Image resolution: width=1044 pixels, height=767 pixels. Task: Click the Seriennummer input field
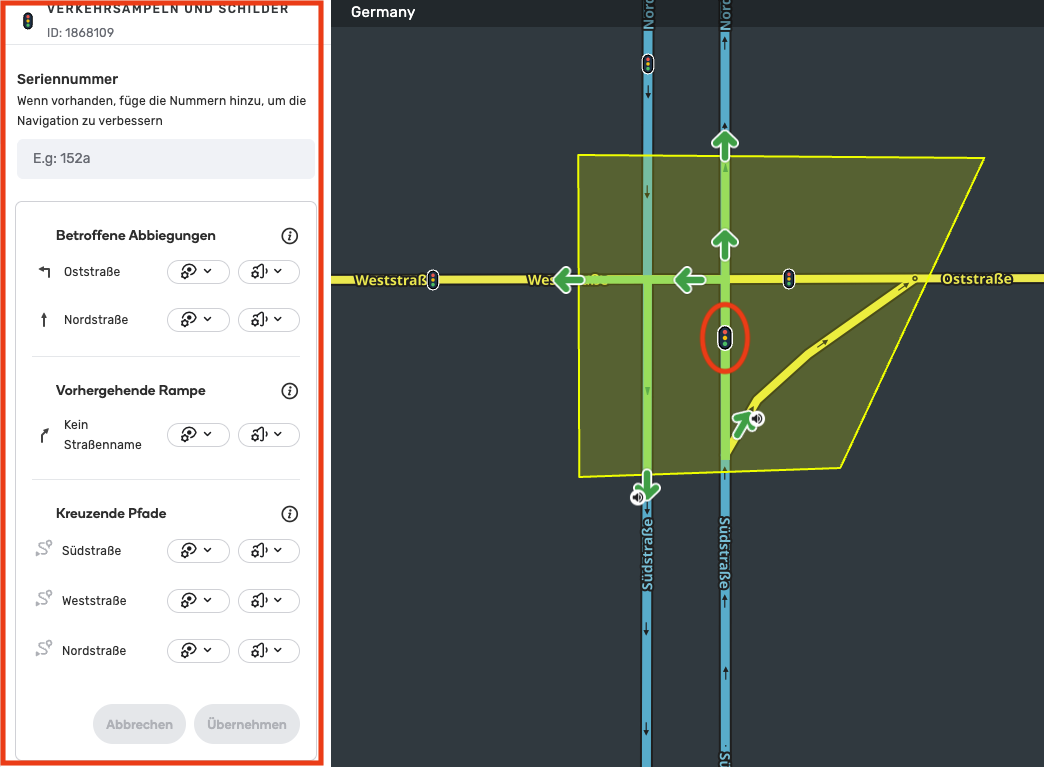tap(166, 159)
